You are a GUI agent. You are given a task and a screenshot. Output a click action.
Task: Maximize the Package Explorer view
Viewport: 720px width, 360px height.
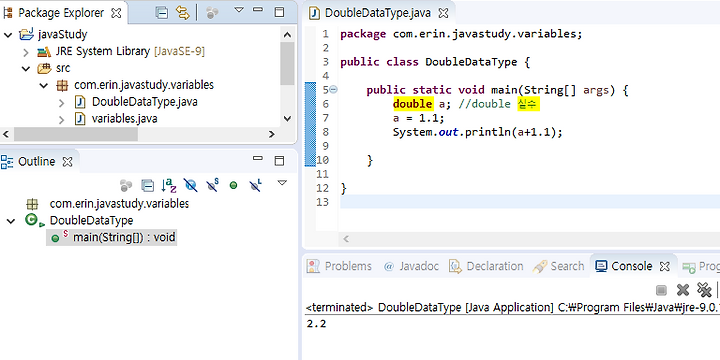pos(279,12)
